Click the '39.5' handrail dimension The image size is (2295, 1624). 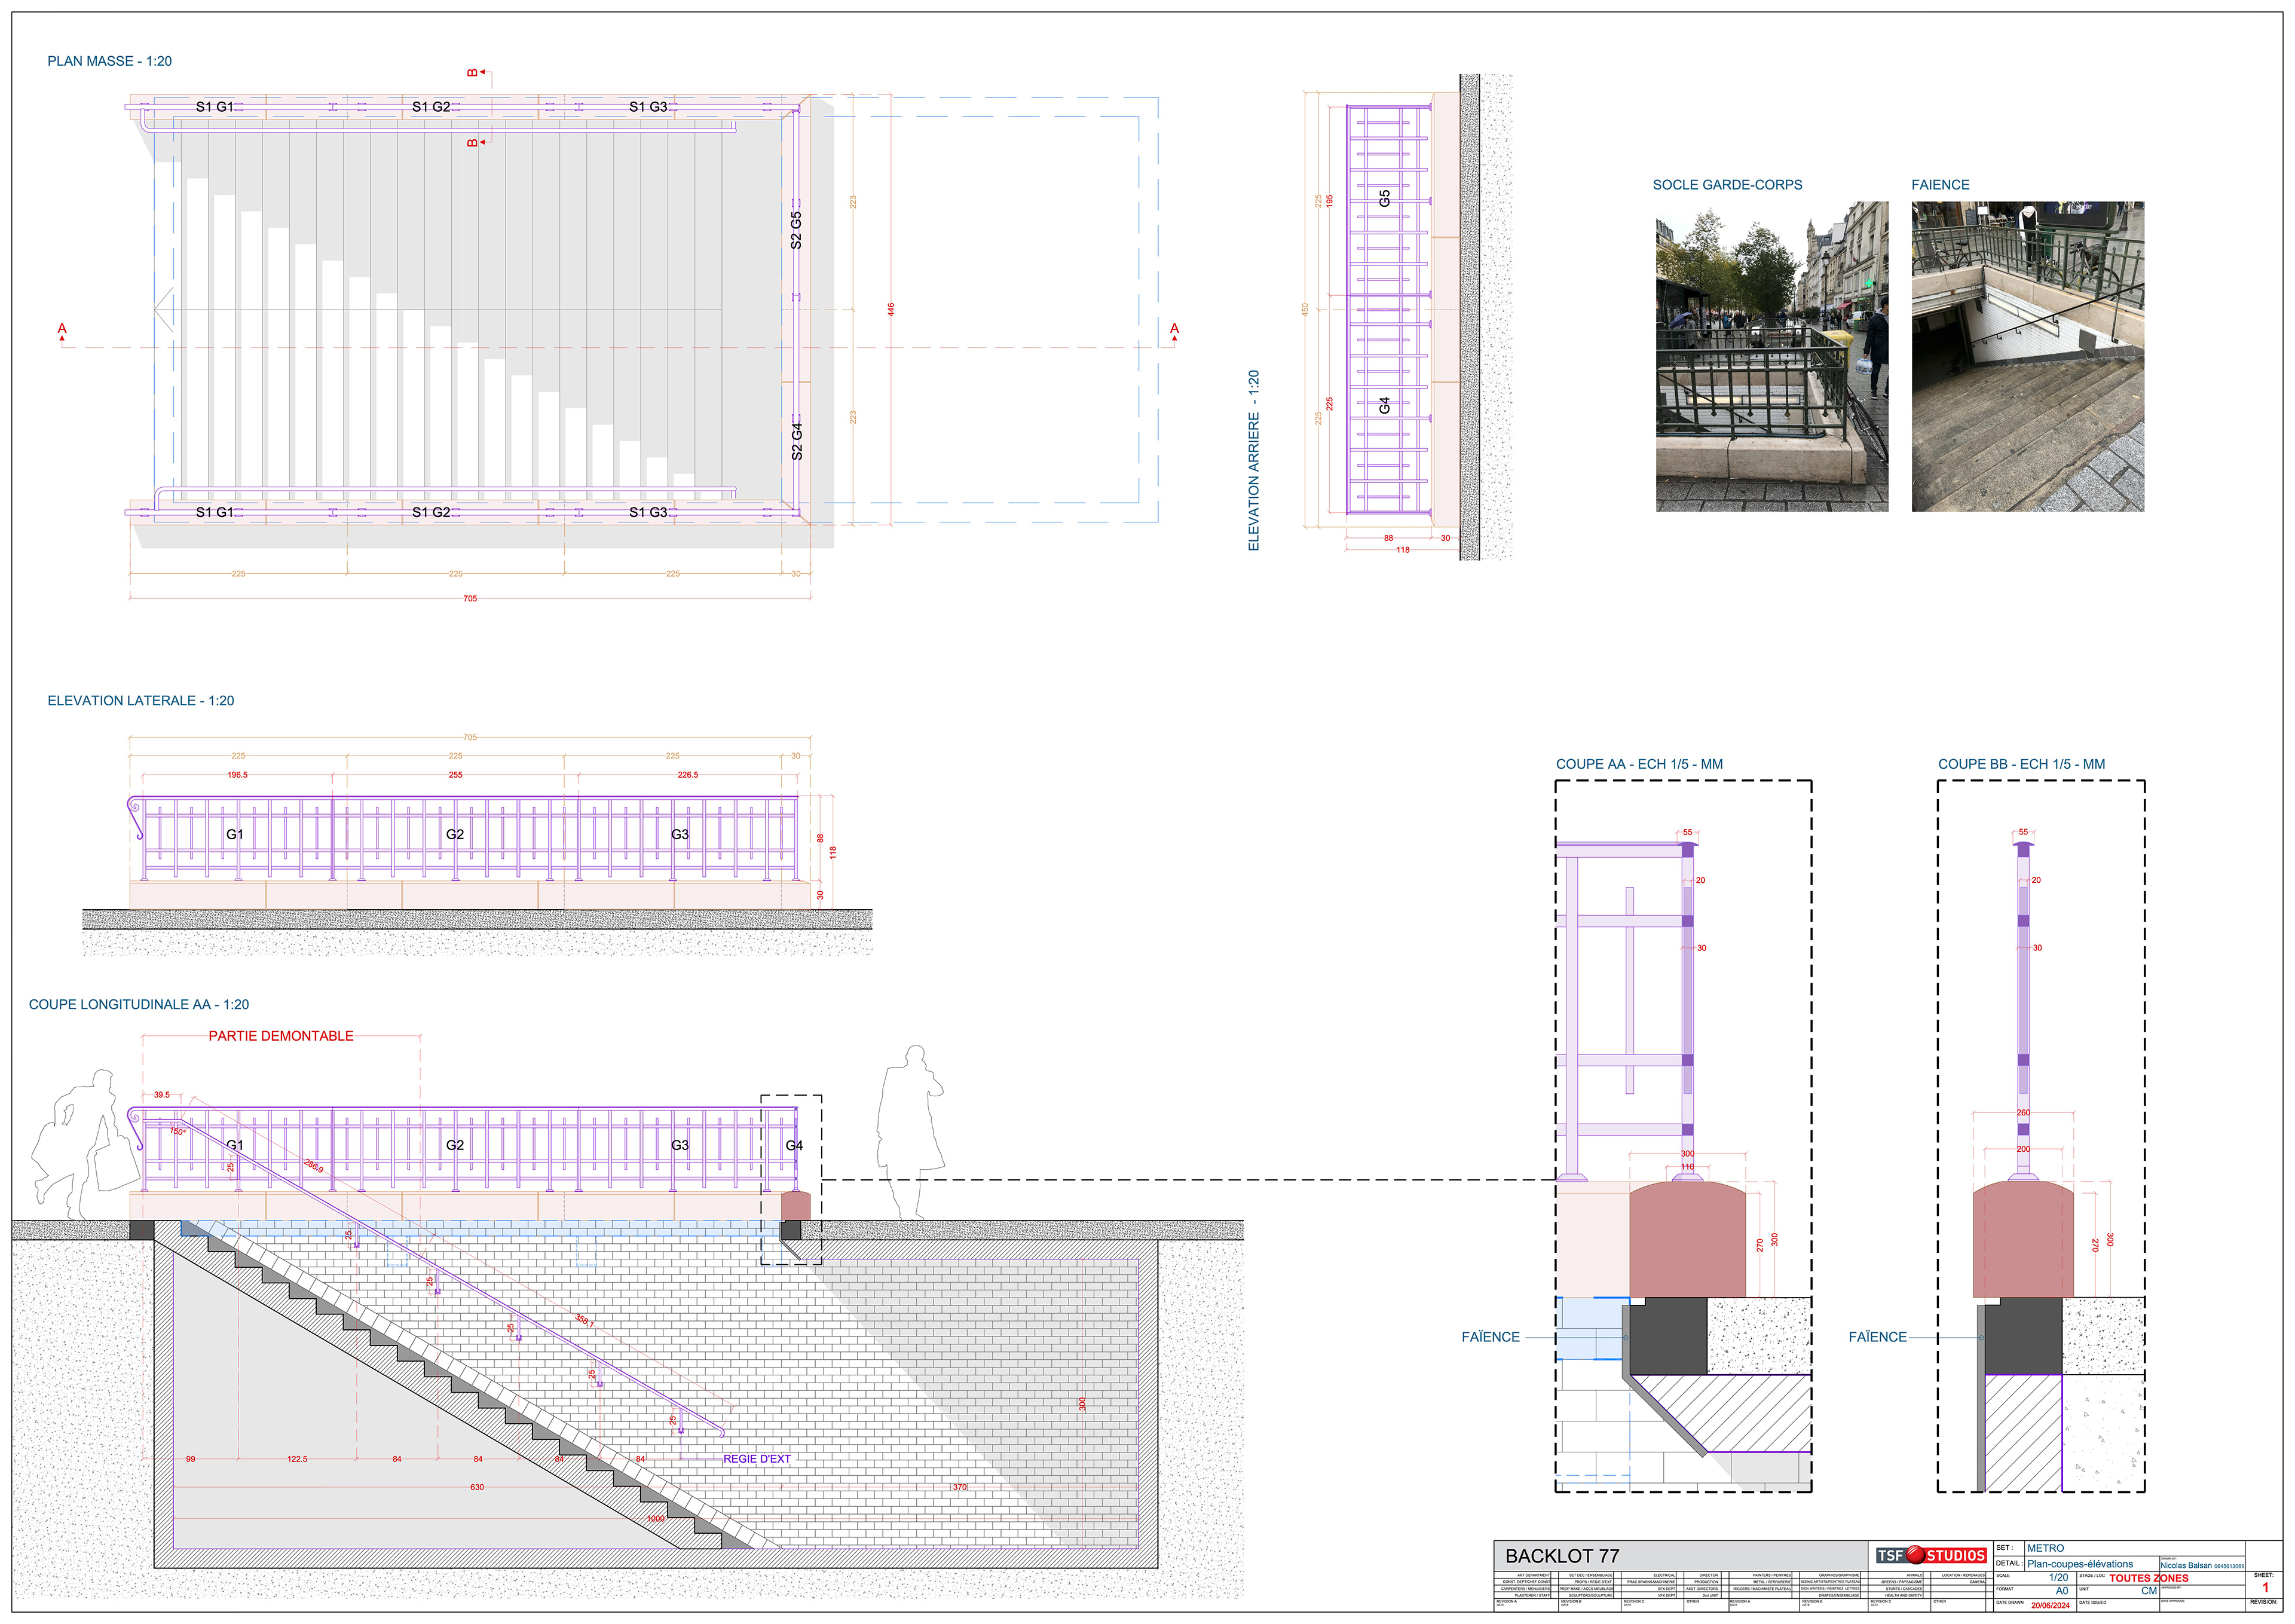click(162, 1095)
